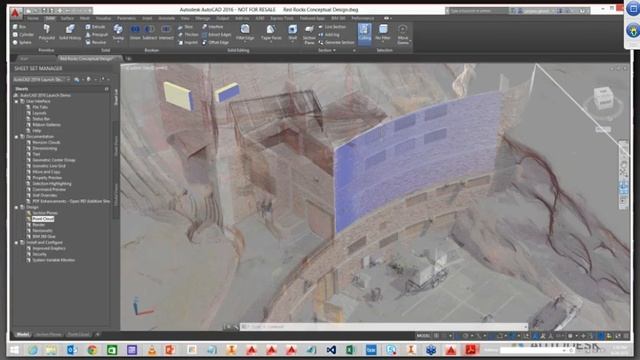Click the command line input field
The width and height of the screenshot is (640, 360).
coord(383,327)
